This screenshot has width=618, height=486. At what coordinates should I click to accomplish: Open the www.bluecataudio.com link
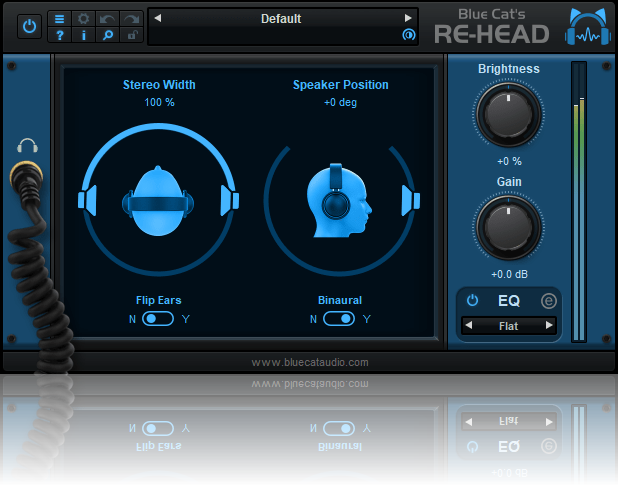[x=309, y=362]
